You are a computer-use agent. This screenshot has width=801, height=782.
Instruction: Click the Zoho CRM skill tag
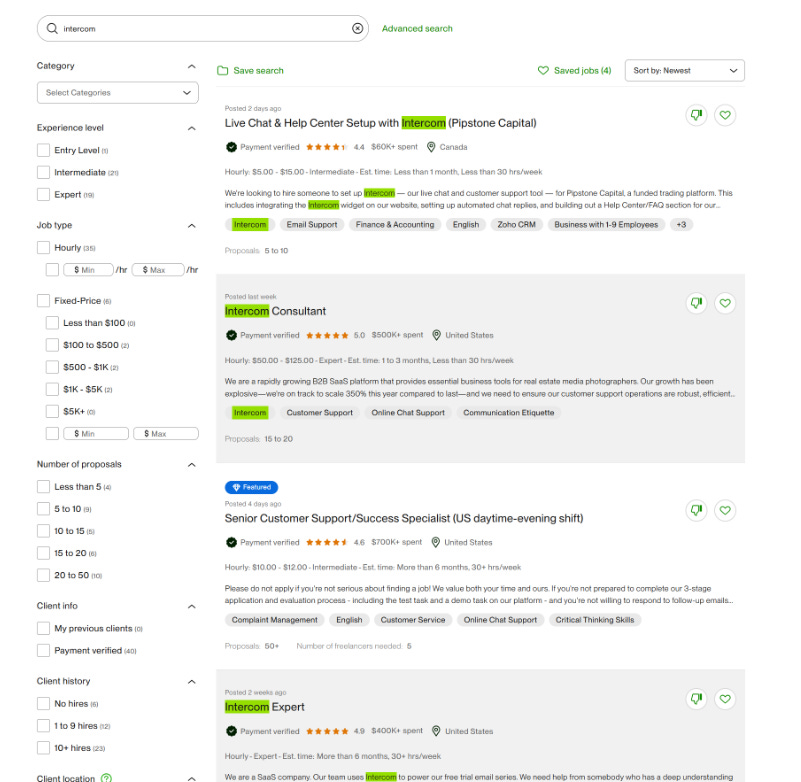516,225
